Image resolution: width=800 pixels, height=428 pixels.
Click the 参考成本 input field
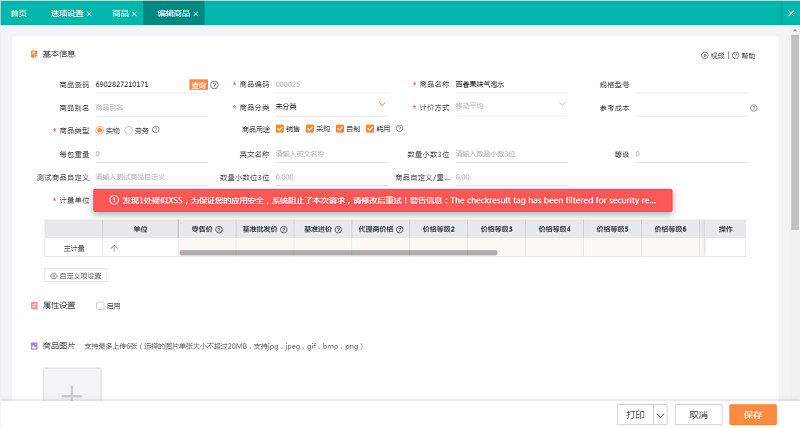pyautogui.click(x=691, y=108)
